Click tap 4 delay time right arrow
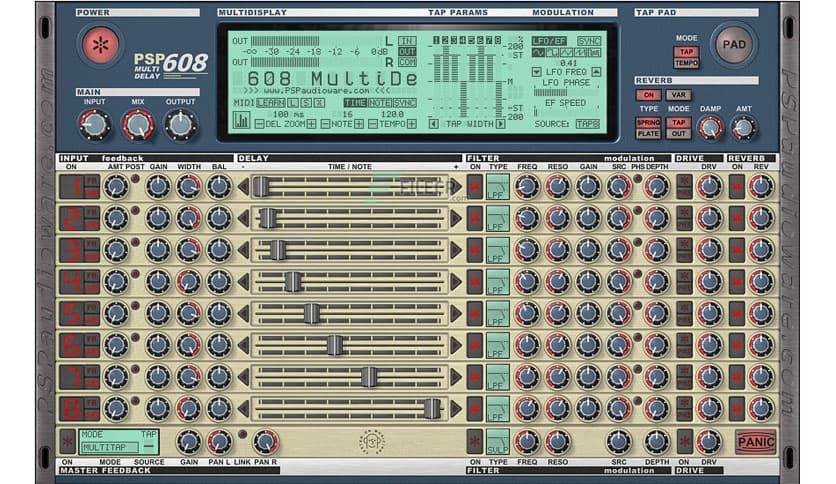Viewport: 836px width, 484px height. (456, 282)
